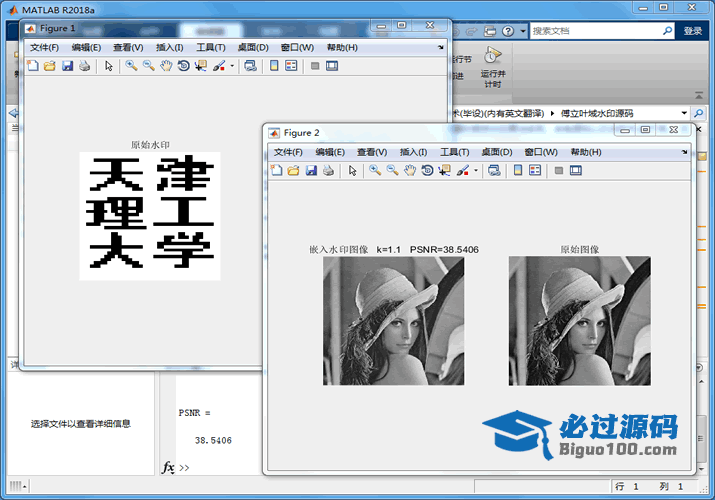Viewport: 715px width, 500px height.
Task: Toggle Edit Plot arrow tool in Figure 2
Action: tap(353, 171)
